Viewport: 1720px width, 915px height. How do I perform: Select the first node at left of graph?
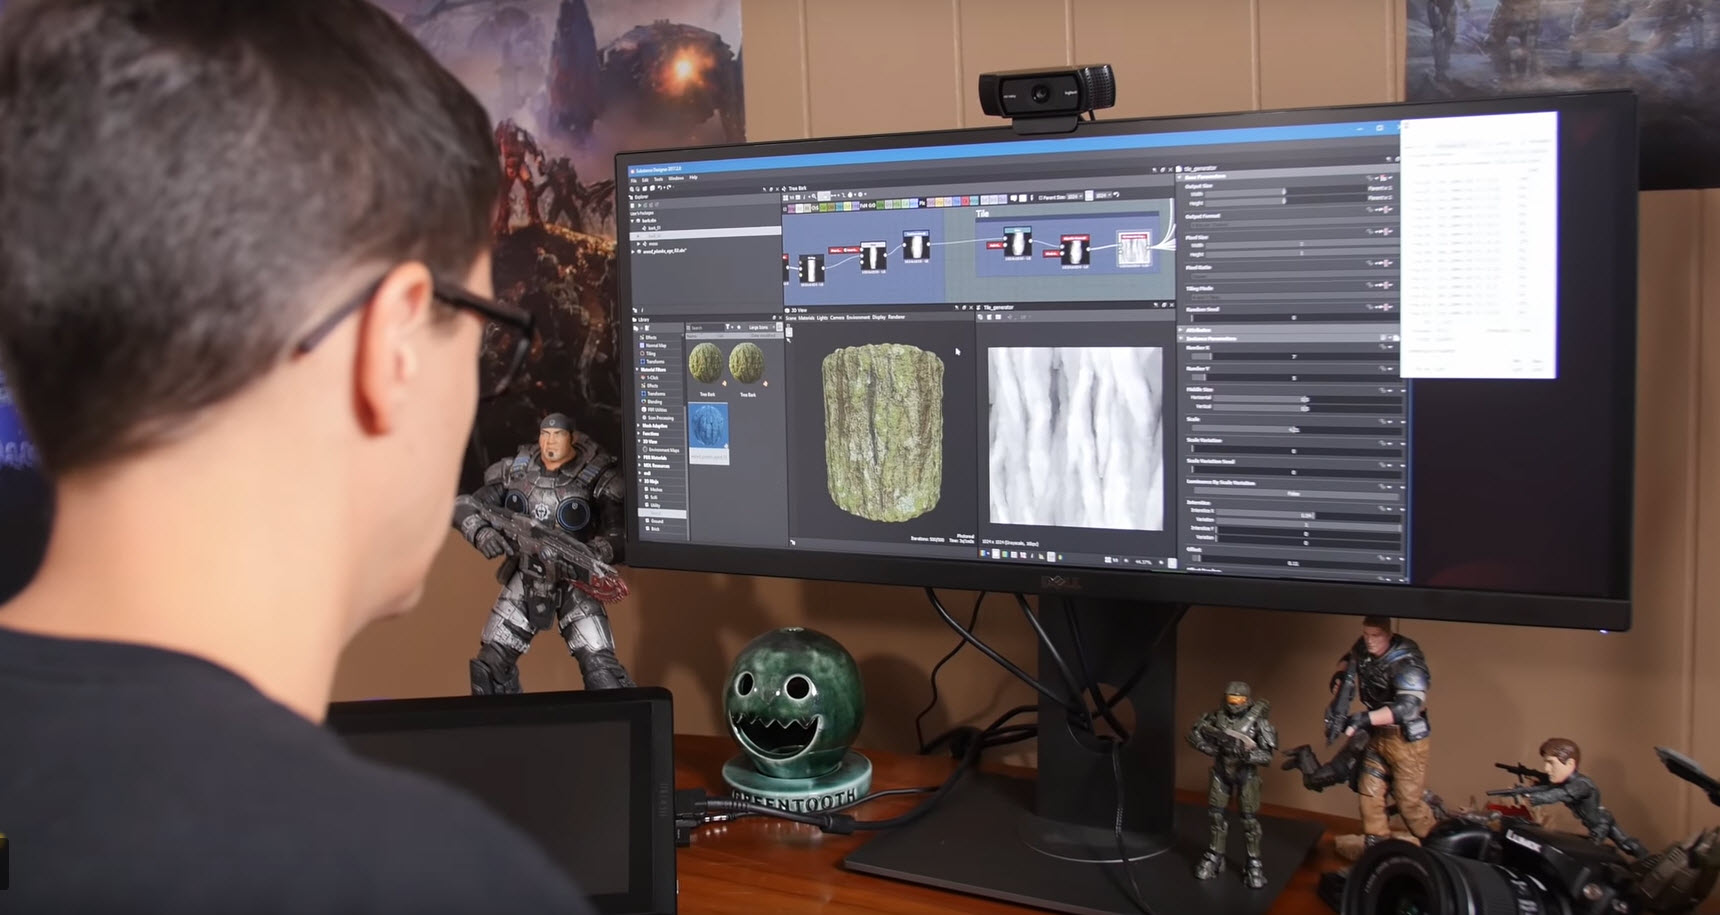[x=811, y=269]
